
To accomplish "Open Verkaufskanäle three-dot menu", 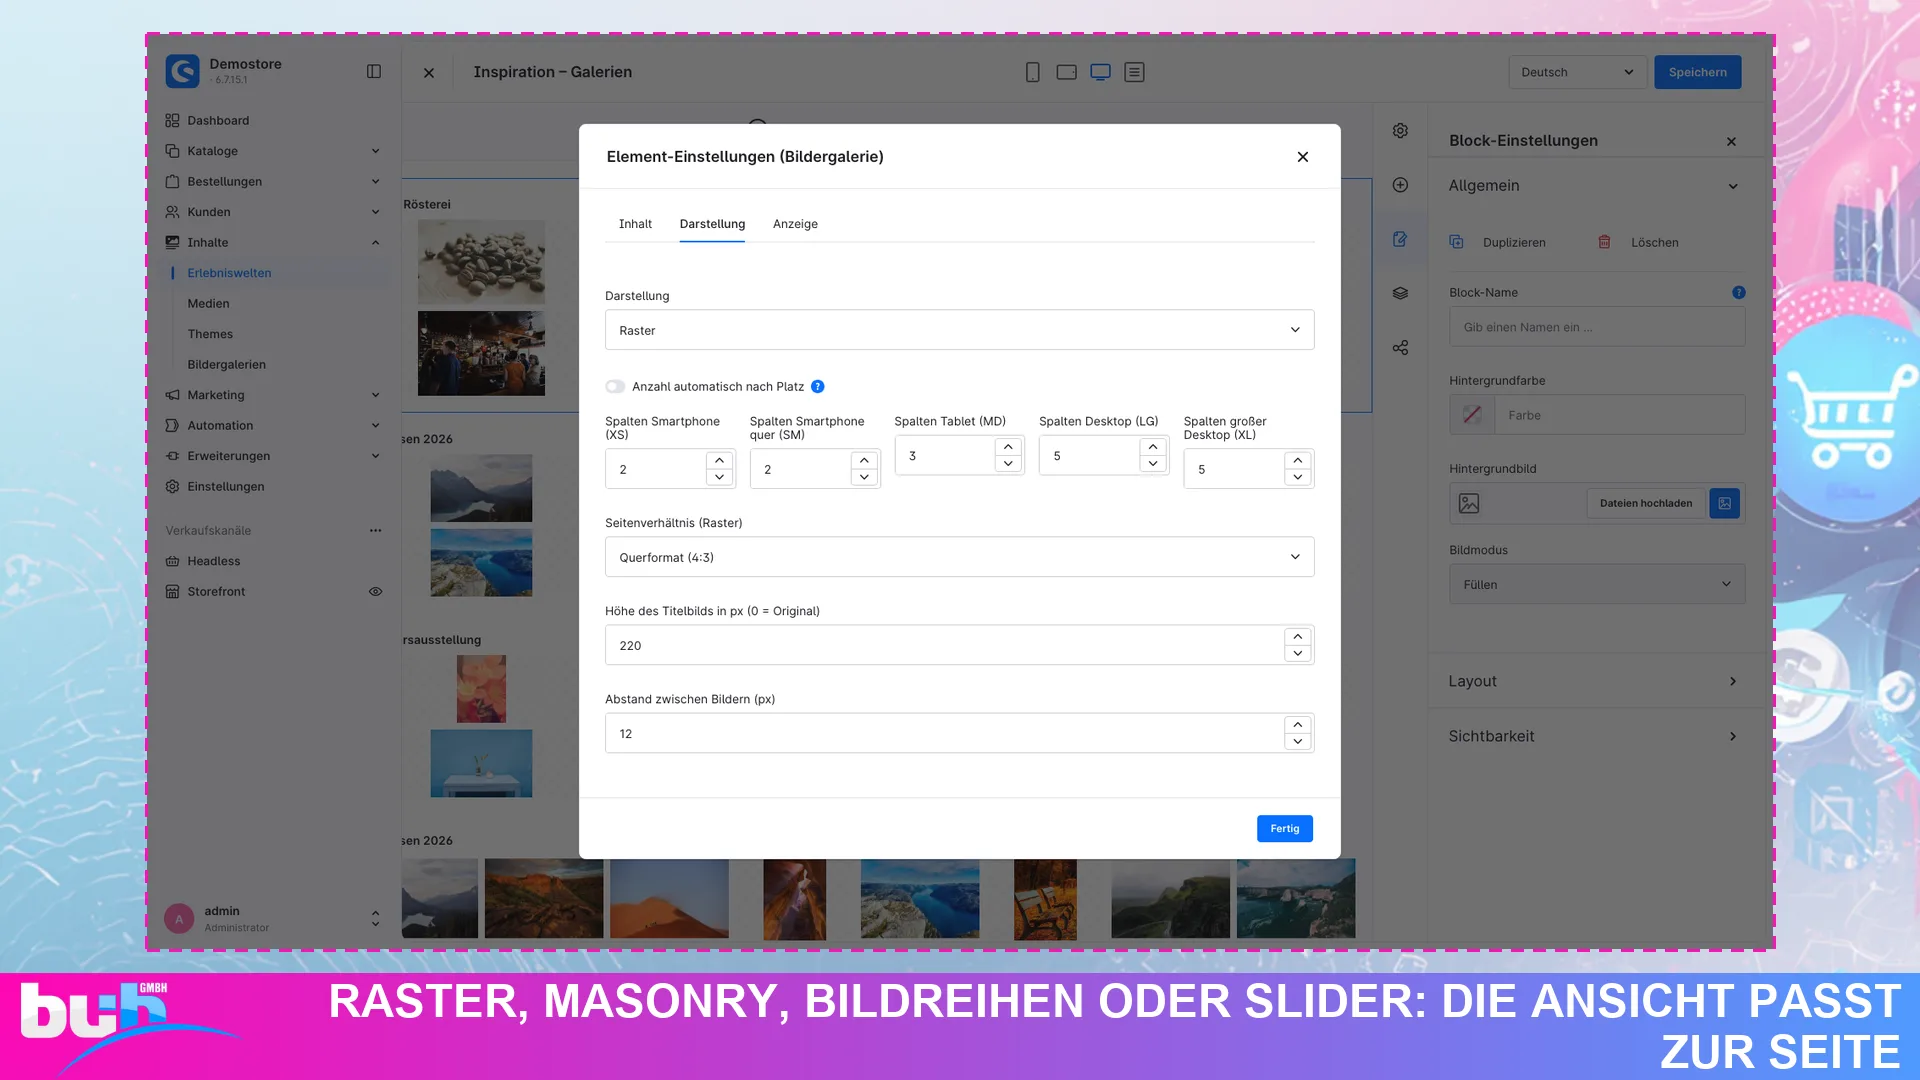I will [x=375, y=531].
